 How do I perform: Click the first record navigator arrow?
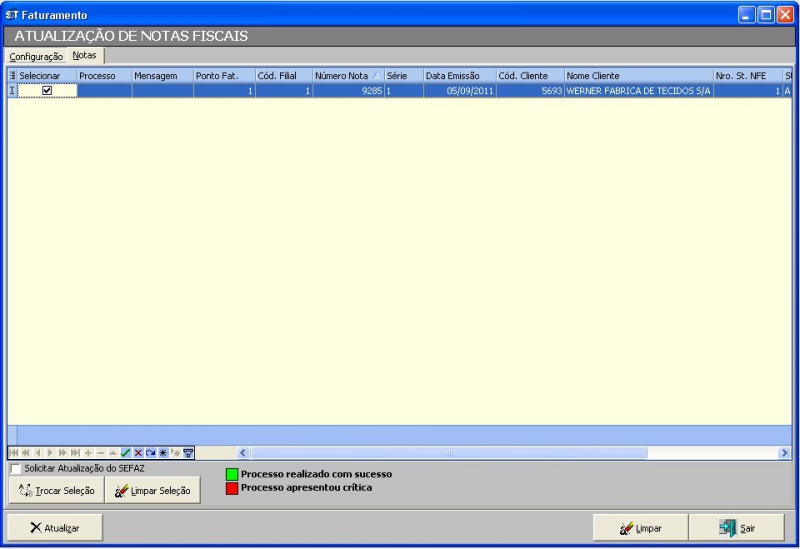pyautogui.click(x=13, y=453)
